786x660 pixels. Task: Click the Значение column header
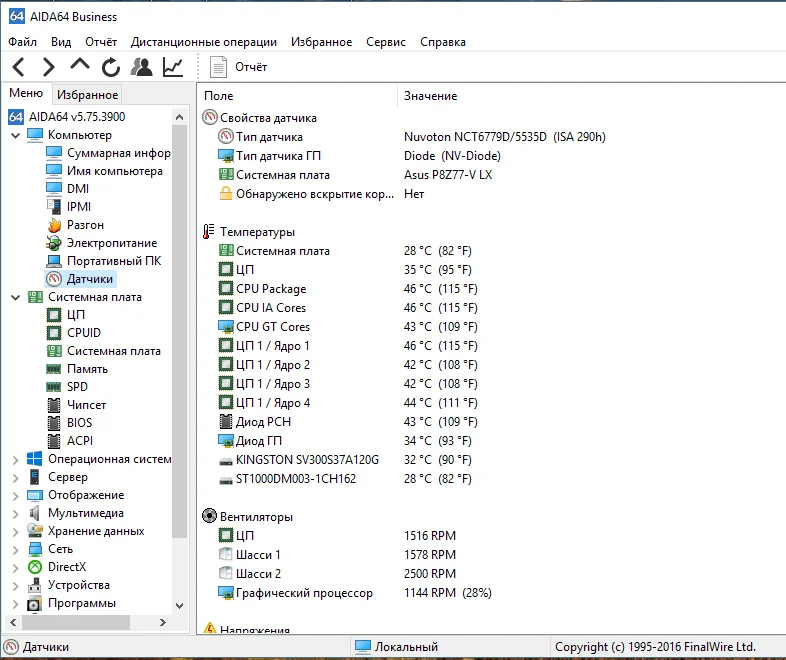(431, 96)
